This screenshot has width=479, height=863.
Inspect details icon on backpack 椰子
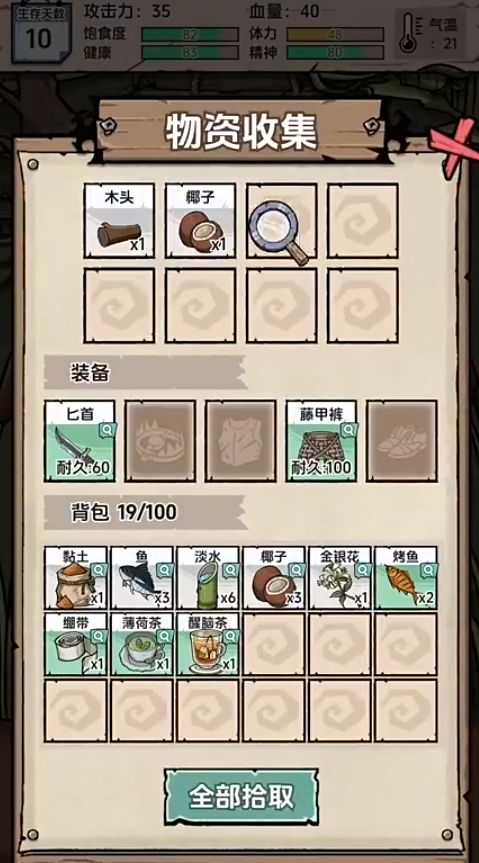pyautogui.click(x=297, y=570)
